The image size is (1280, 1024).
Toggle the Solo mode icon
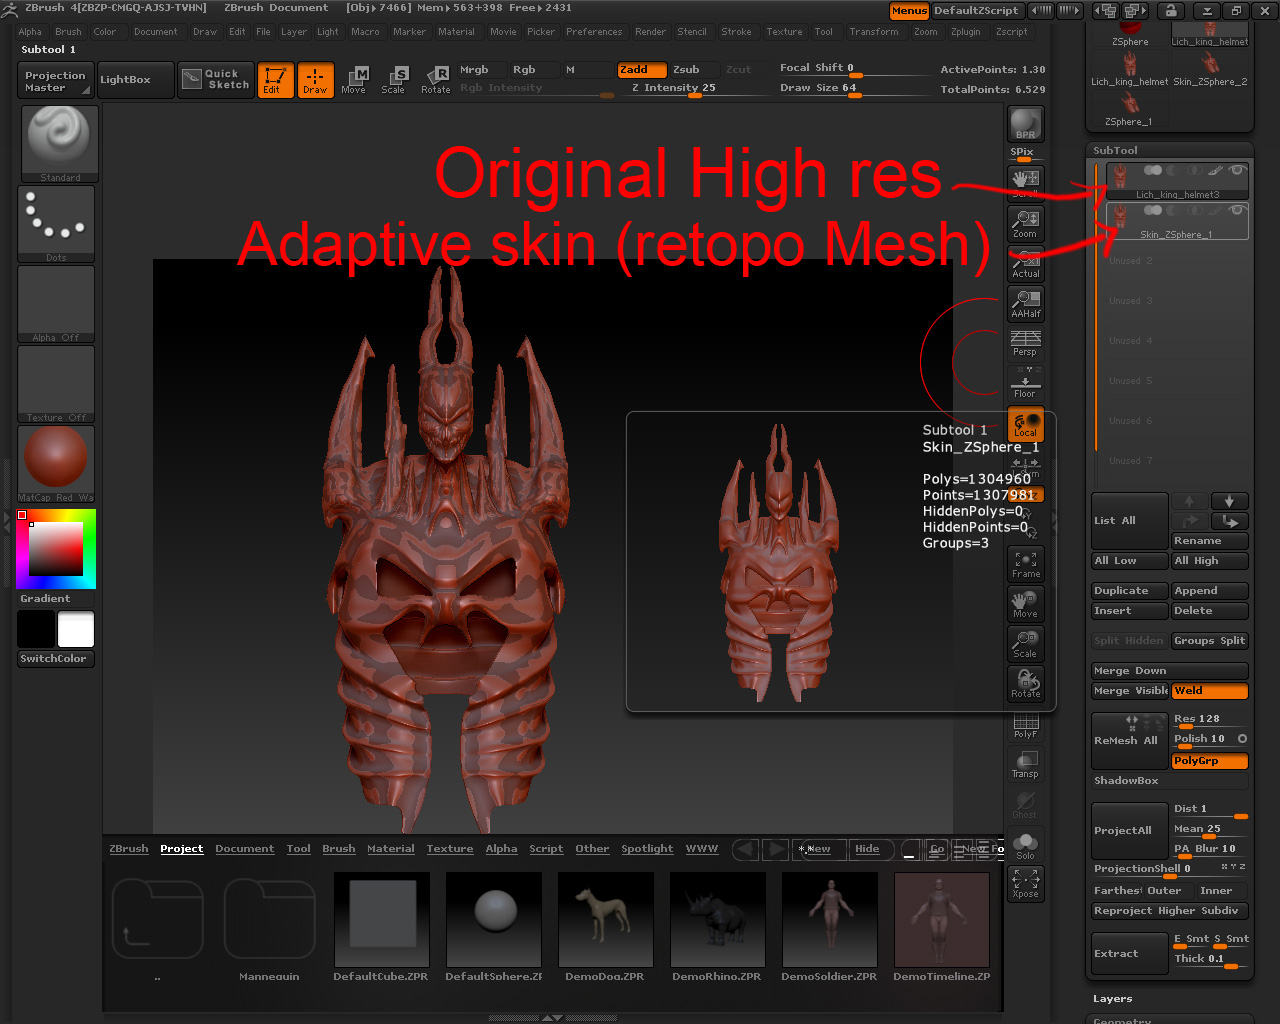(1025, 844)
